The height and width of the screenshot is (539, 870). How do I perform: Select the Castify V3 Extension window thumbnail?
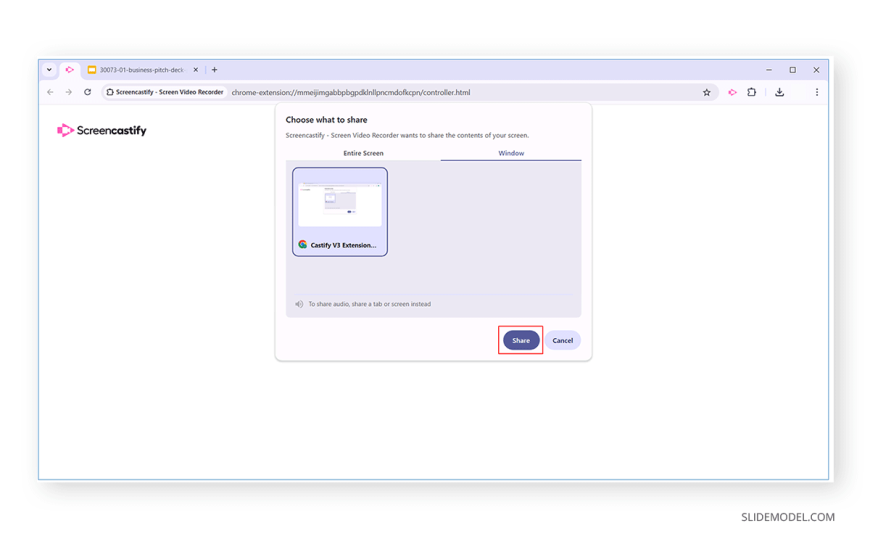coord(340,212)
